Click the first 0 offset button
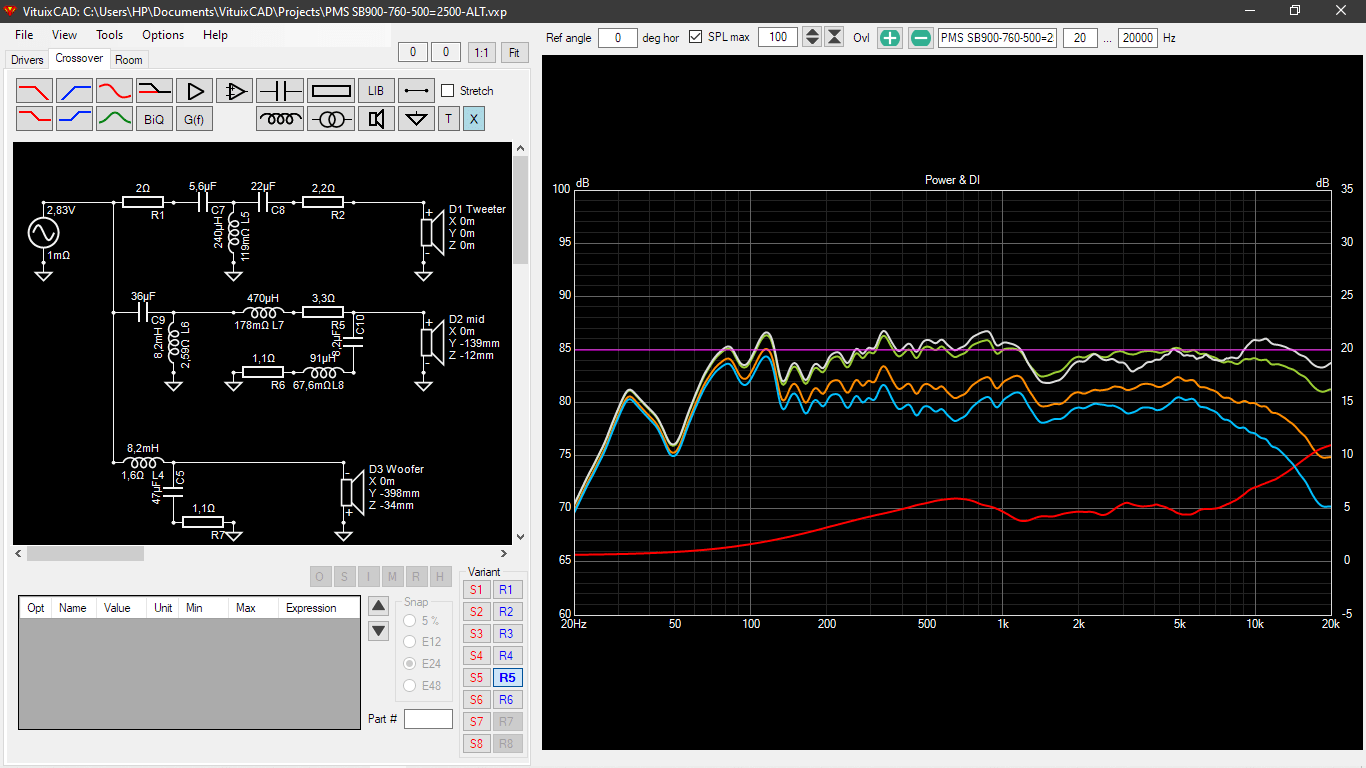Screen dimensions: 1366x768 click(413, 52)
